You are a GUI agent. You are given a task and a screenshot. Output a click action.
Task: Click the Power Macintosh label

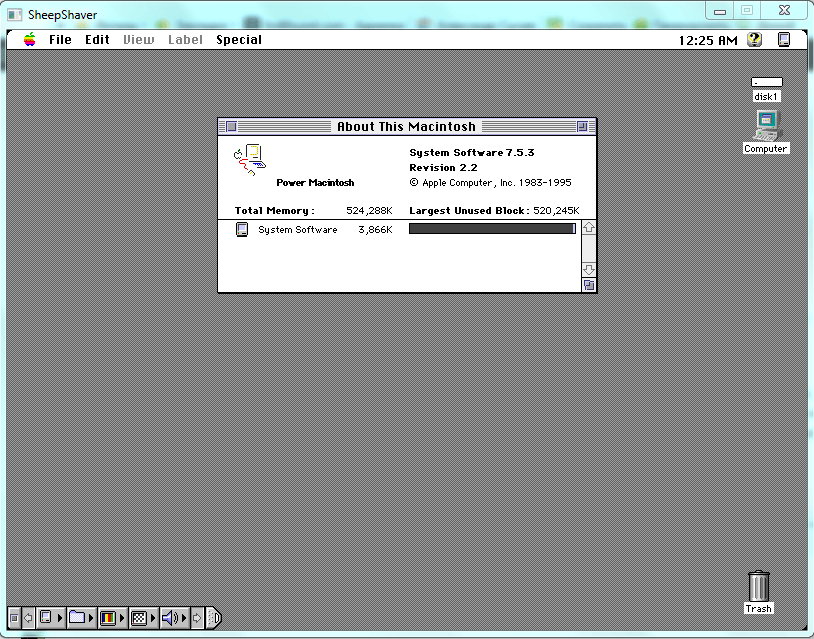click(315, 183)
